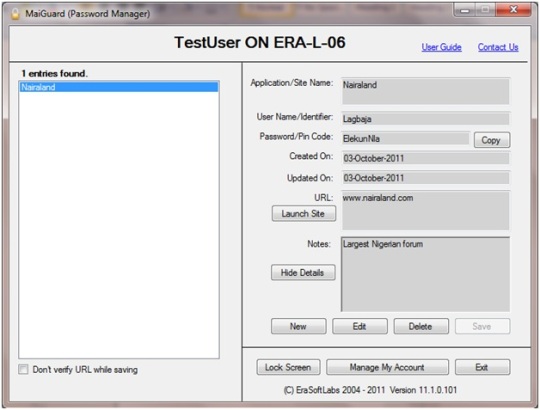Click the EraSoftLabs version copyright text
Image resolution: width=540 pixels, height=410 pixels.
tap(371, 390)
